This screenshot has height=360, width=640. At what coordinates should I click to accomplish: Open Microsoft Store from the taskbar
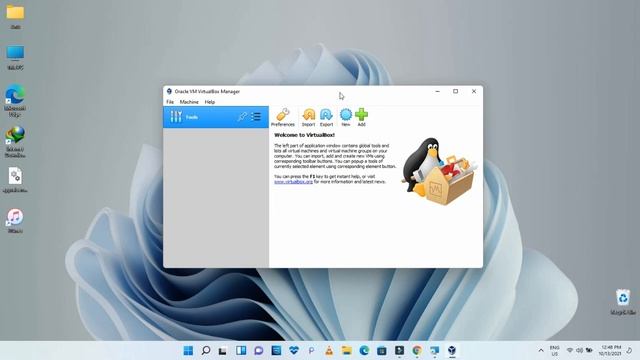click(x=382, y=350)
